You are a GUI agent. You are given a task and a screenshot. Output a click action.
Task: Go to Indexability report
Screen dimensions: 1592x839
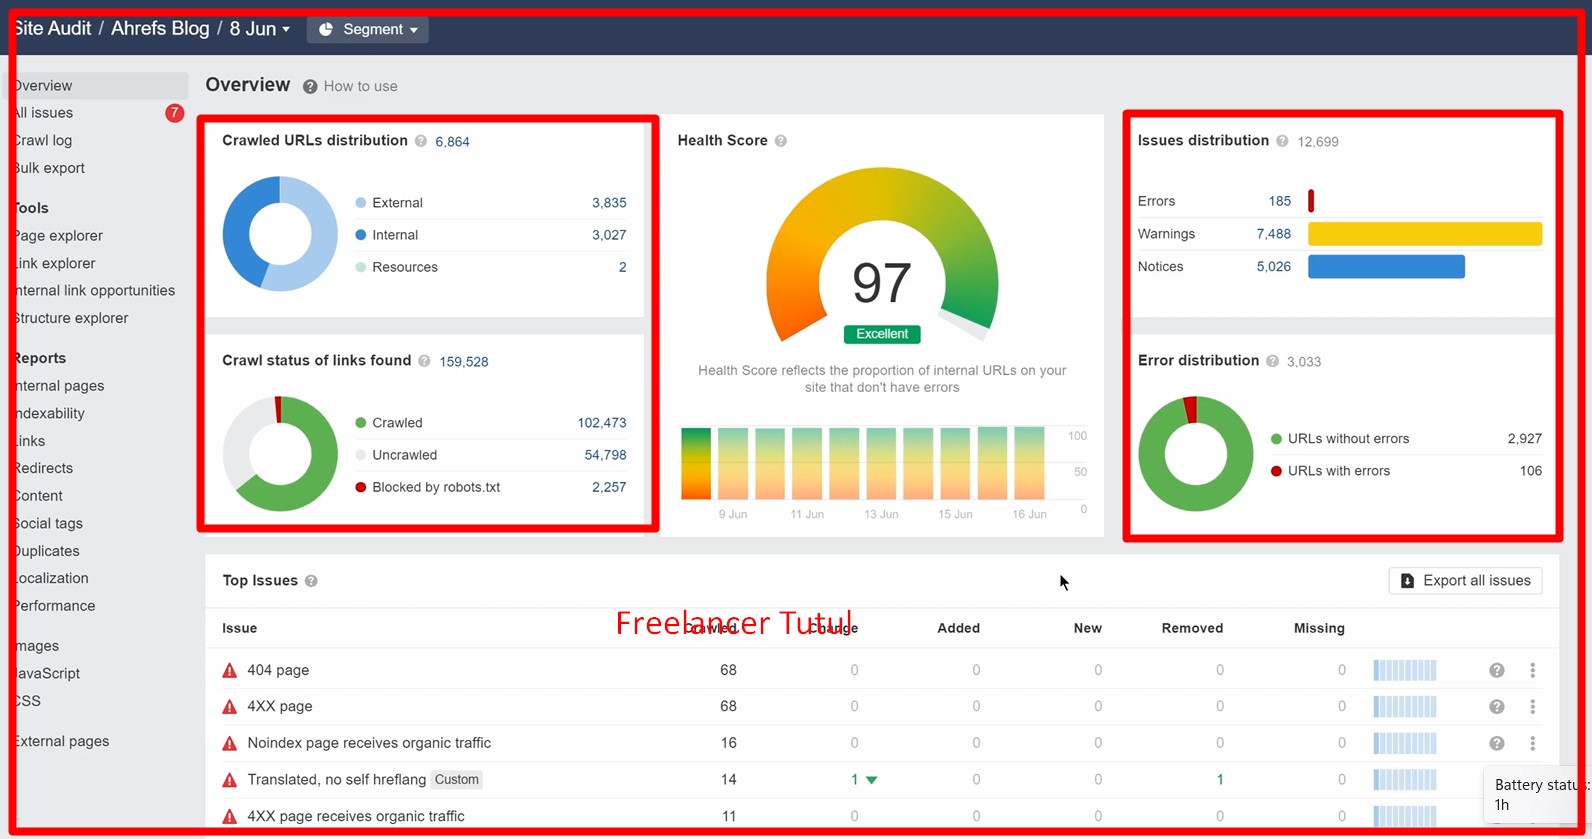(x=50, y=413)
